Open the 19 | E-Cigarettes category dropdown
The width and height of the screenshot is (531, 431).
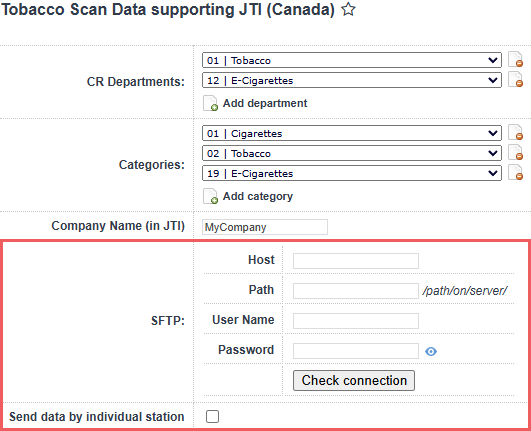352,173
